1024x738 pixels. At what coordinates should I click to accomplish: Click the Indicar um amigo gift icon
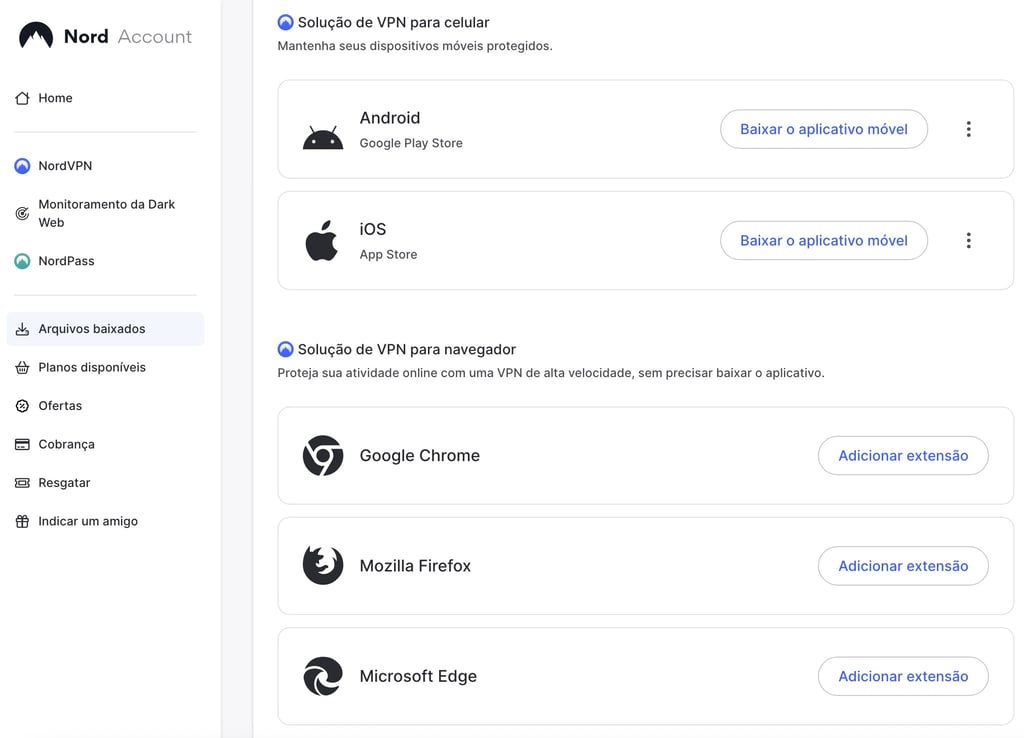(22, 521)
